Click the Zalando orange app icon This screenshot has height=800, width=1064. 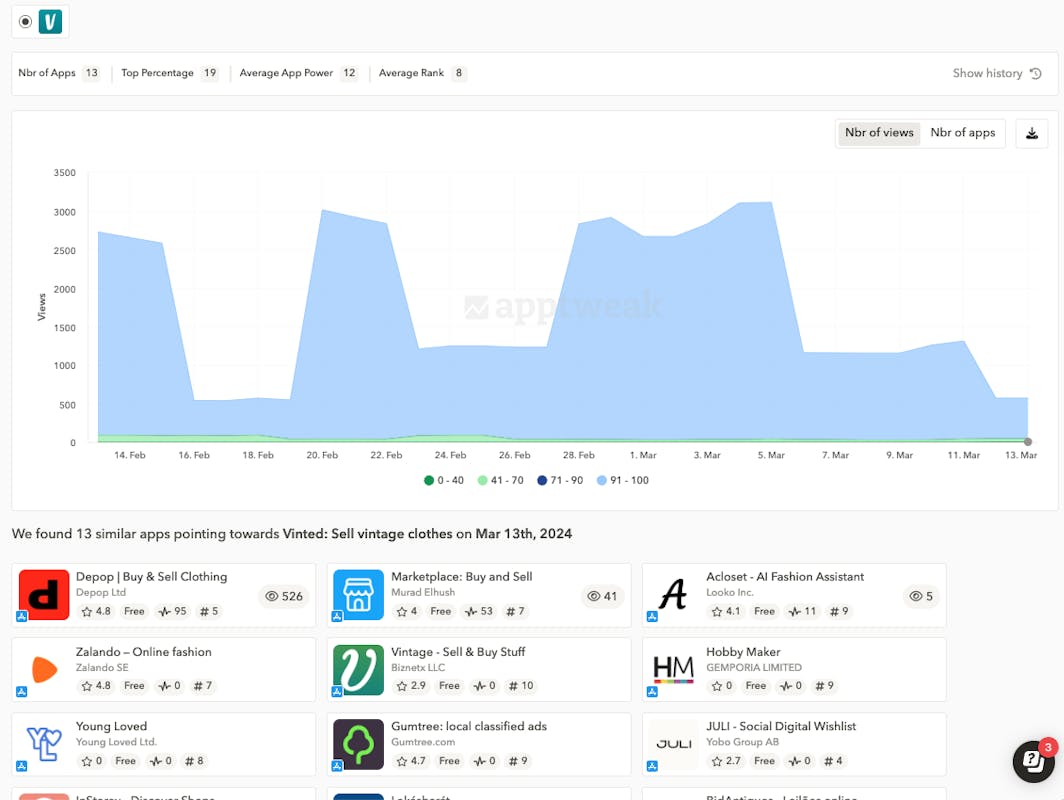point(44,670)
